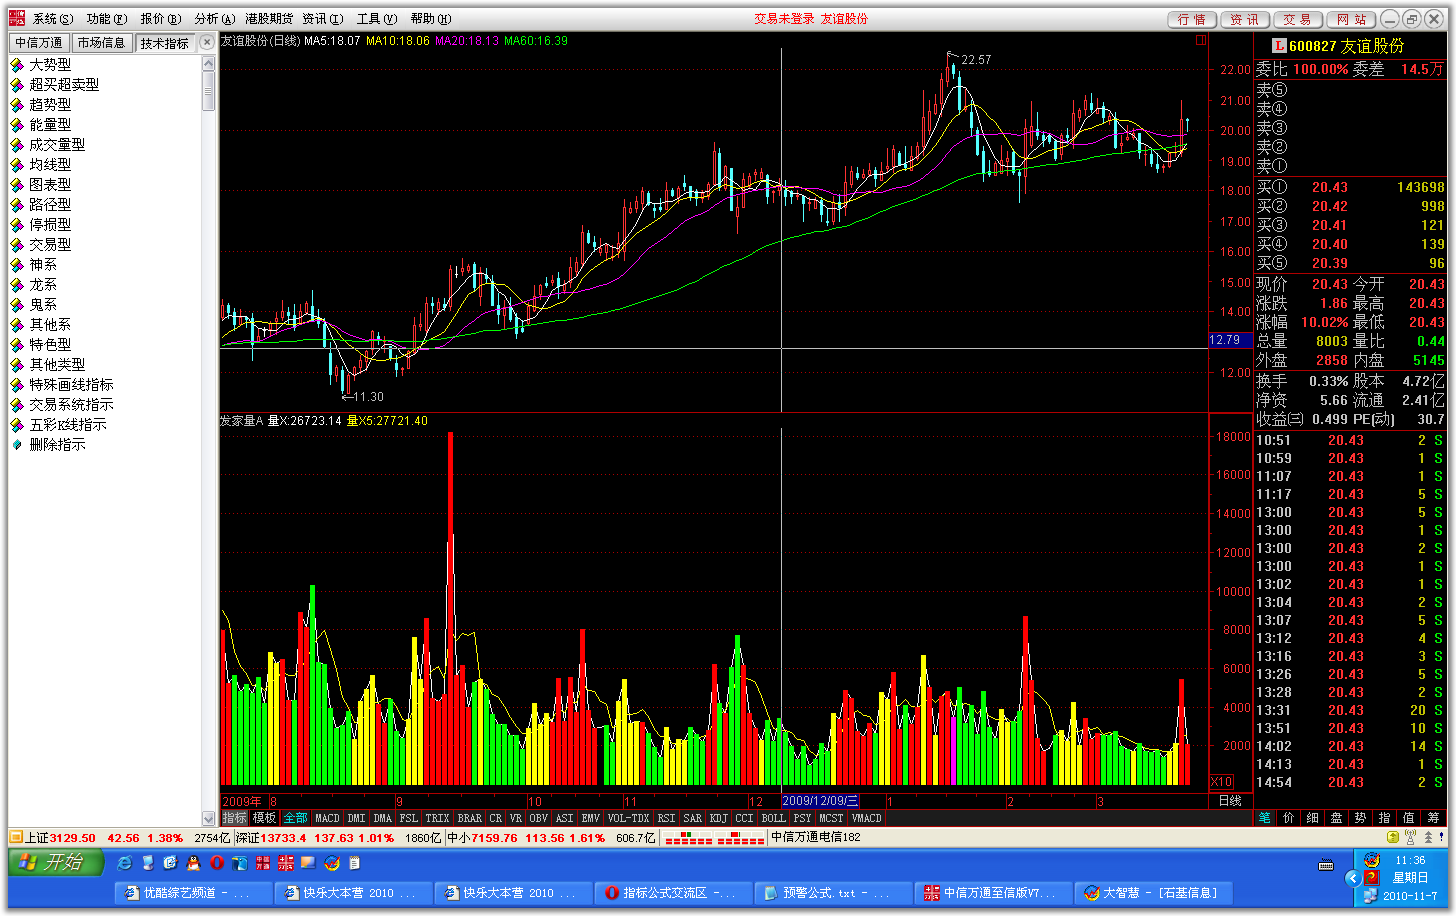Switch to the 模板 tab
This screenshot has width=1456, height=916.
pyautogui.click(x=265, y=818)
